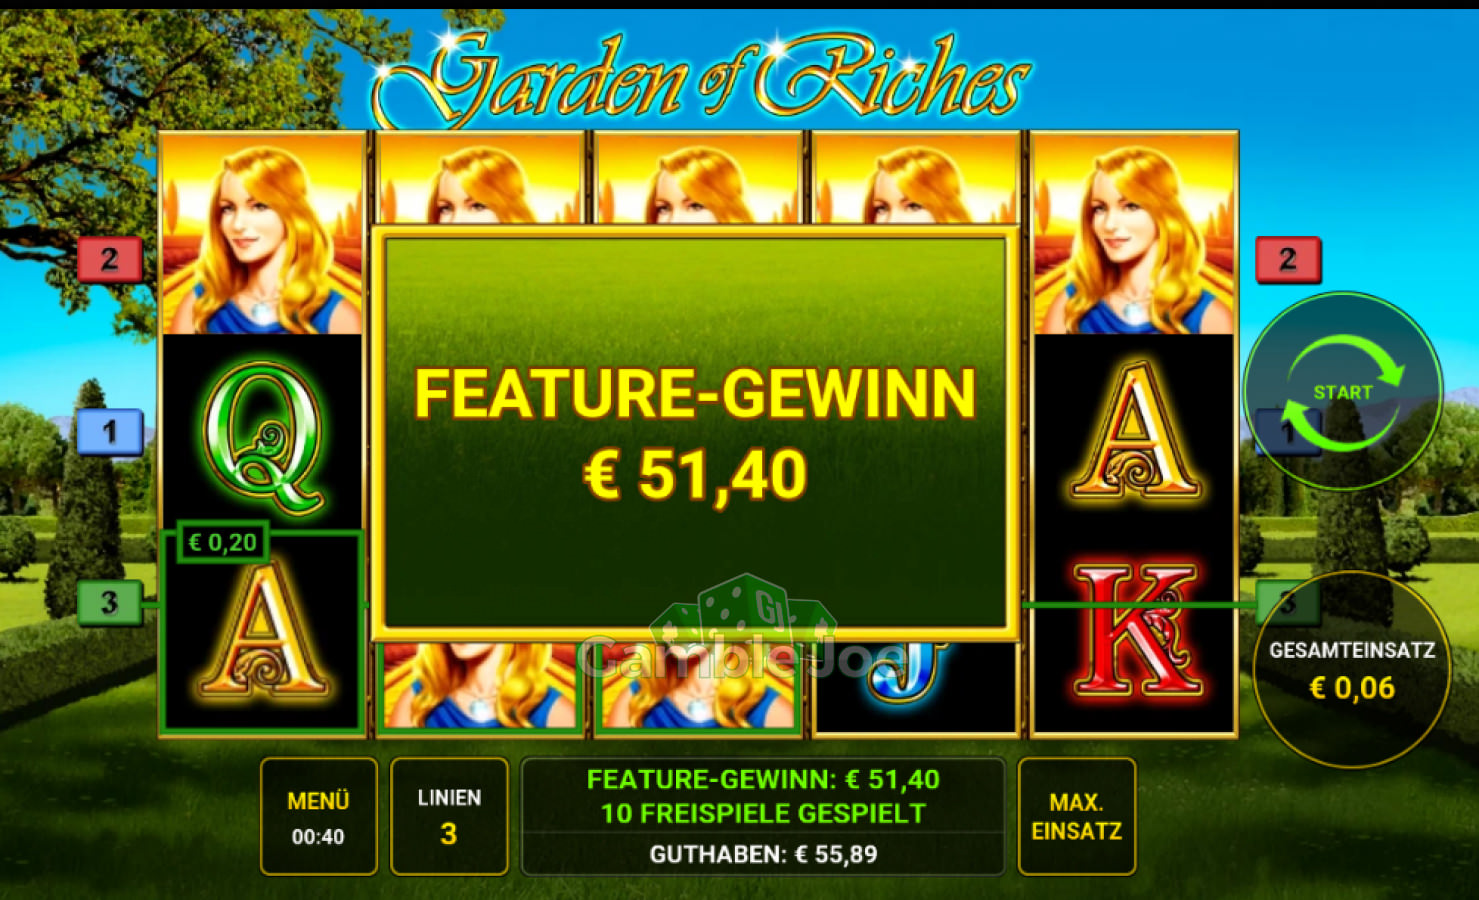Viewport: 1479px width, 900px height.
Task: Open the GESAMTEINSATZ € 0,06 bet selector
Action: [x=1351, y=670]
